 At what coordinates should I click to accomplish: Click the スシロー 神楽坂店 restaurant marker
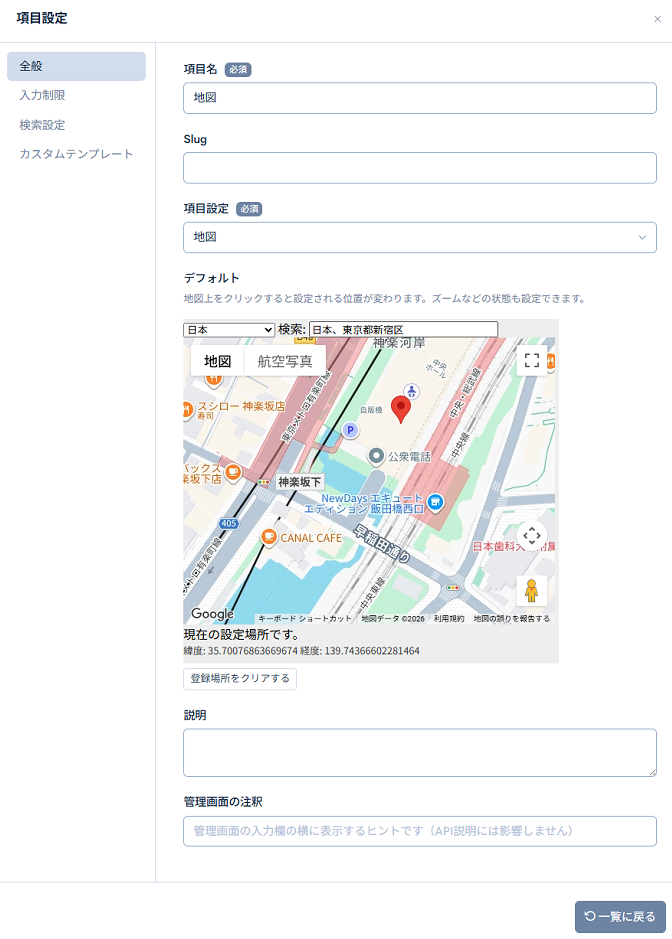point(188,410)
